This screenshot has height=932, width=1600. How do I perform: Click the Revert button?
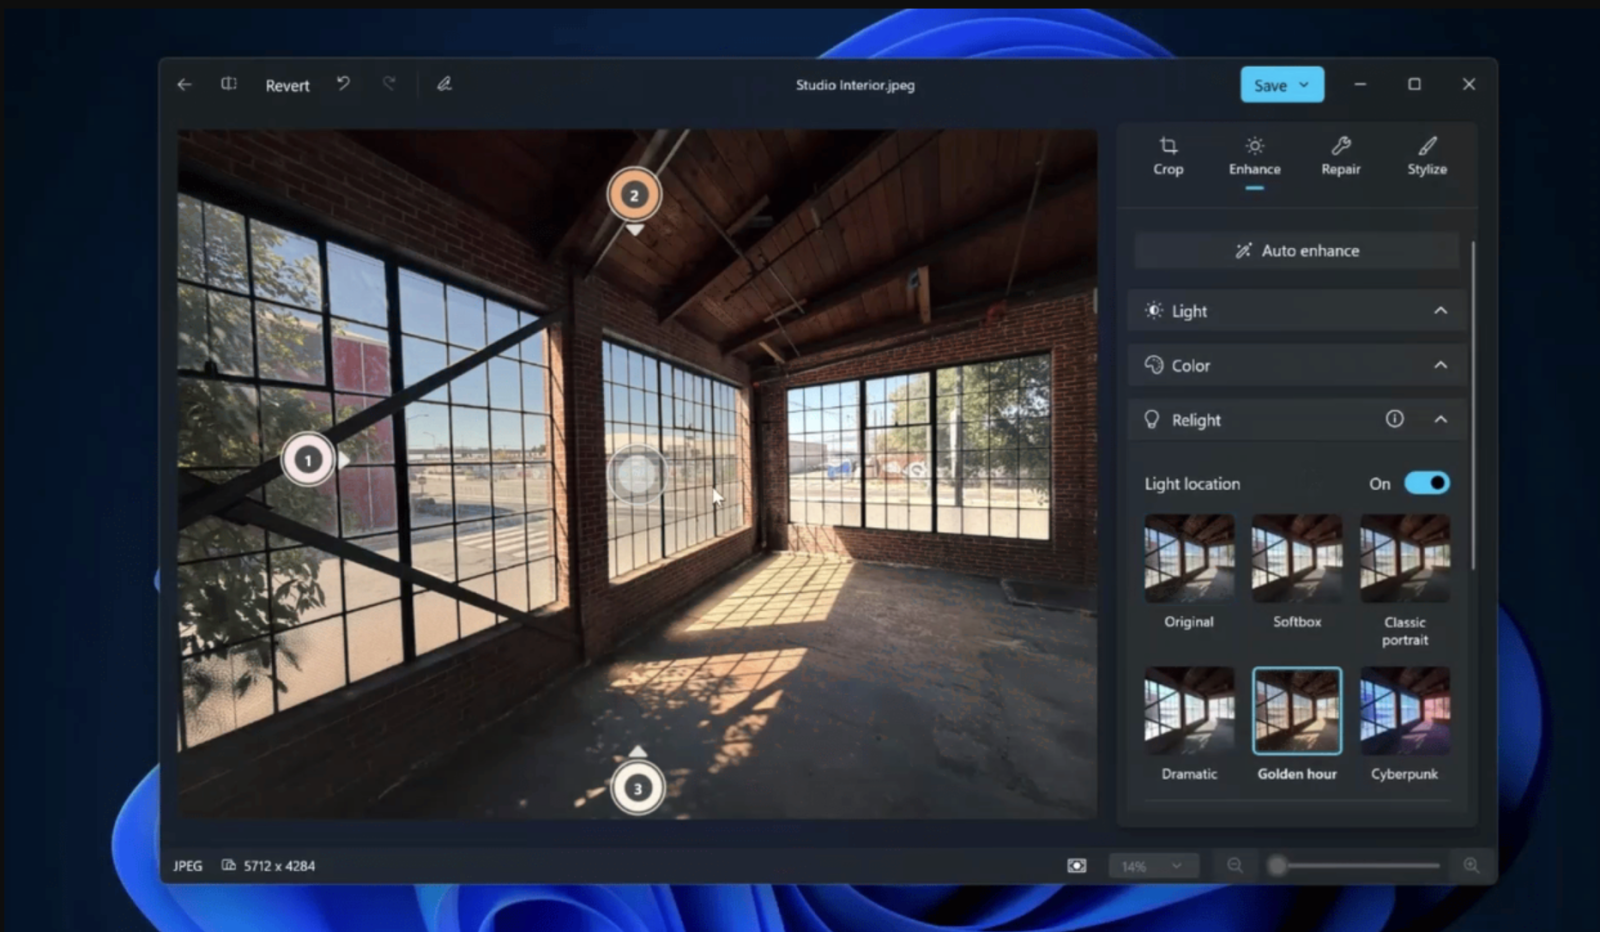[287, 86]
